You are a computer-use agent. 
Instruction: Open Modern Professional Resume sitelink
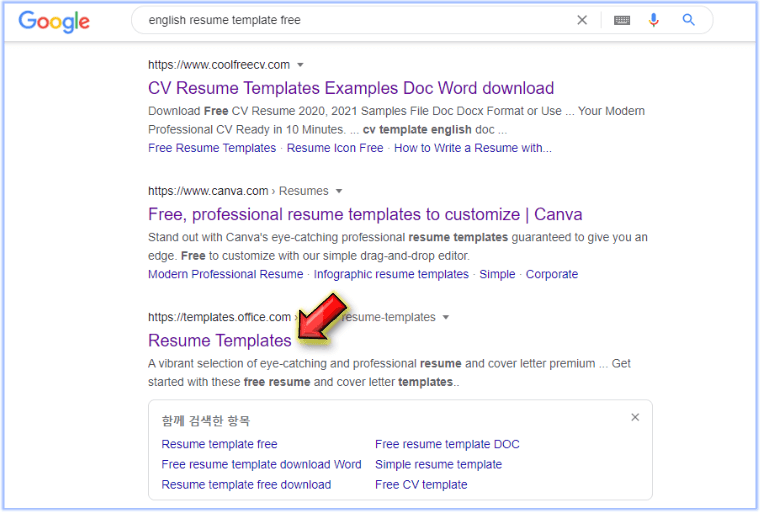(x=226, y=274)
